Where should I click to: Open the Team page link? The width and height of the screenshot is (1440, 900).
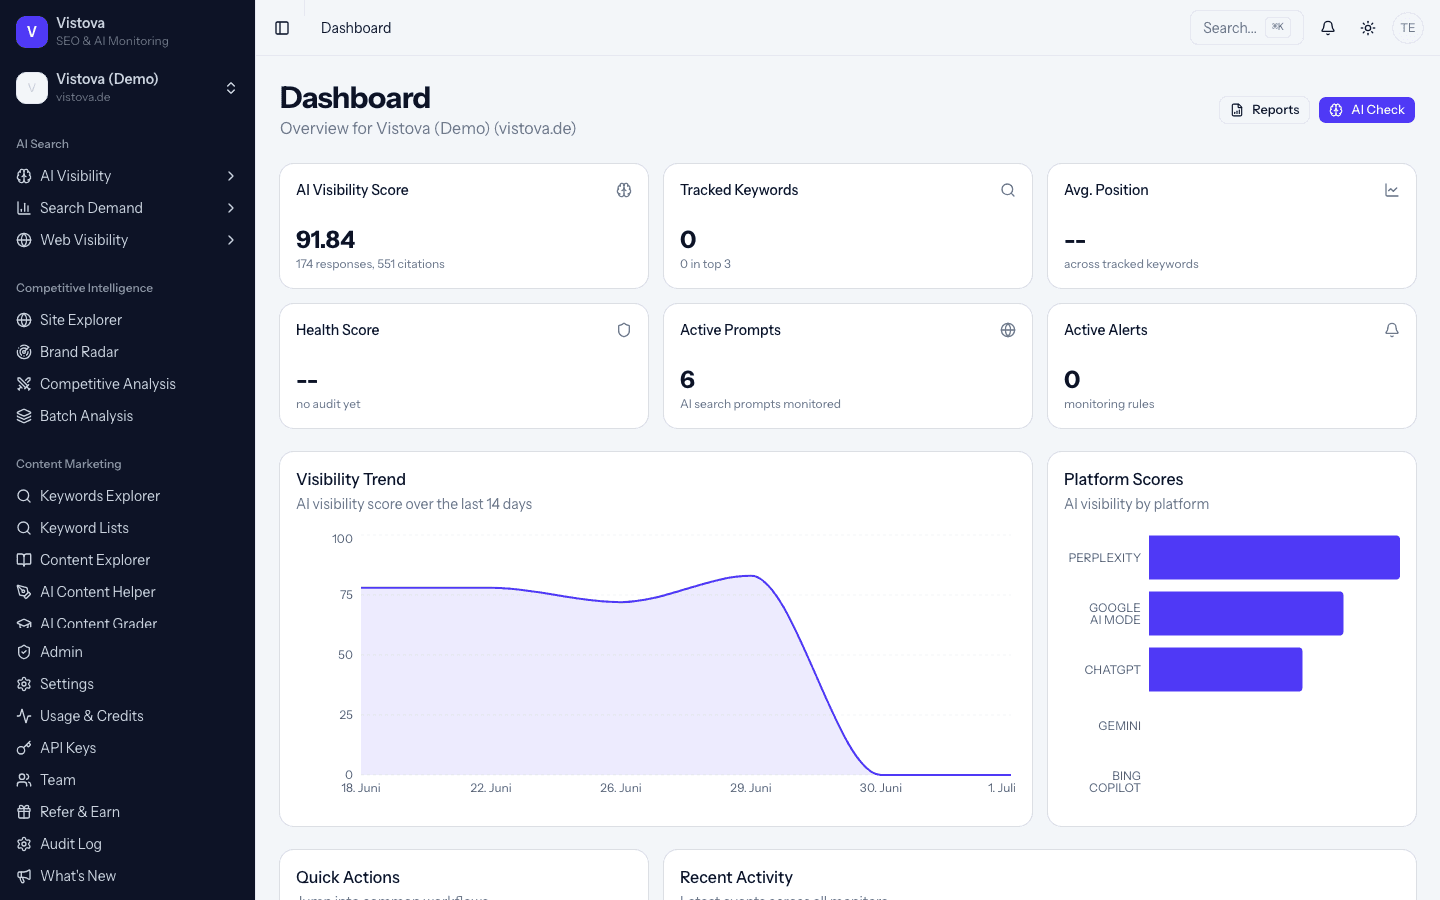tap(127, 780)
